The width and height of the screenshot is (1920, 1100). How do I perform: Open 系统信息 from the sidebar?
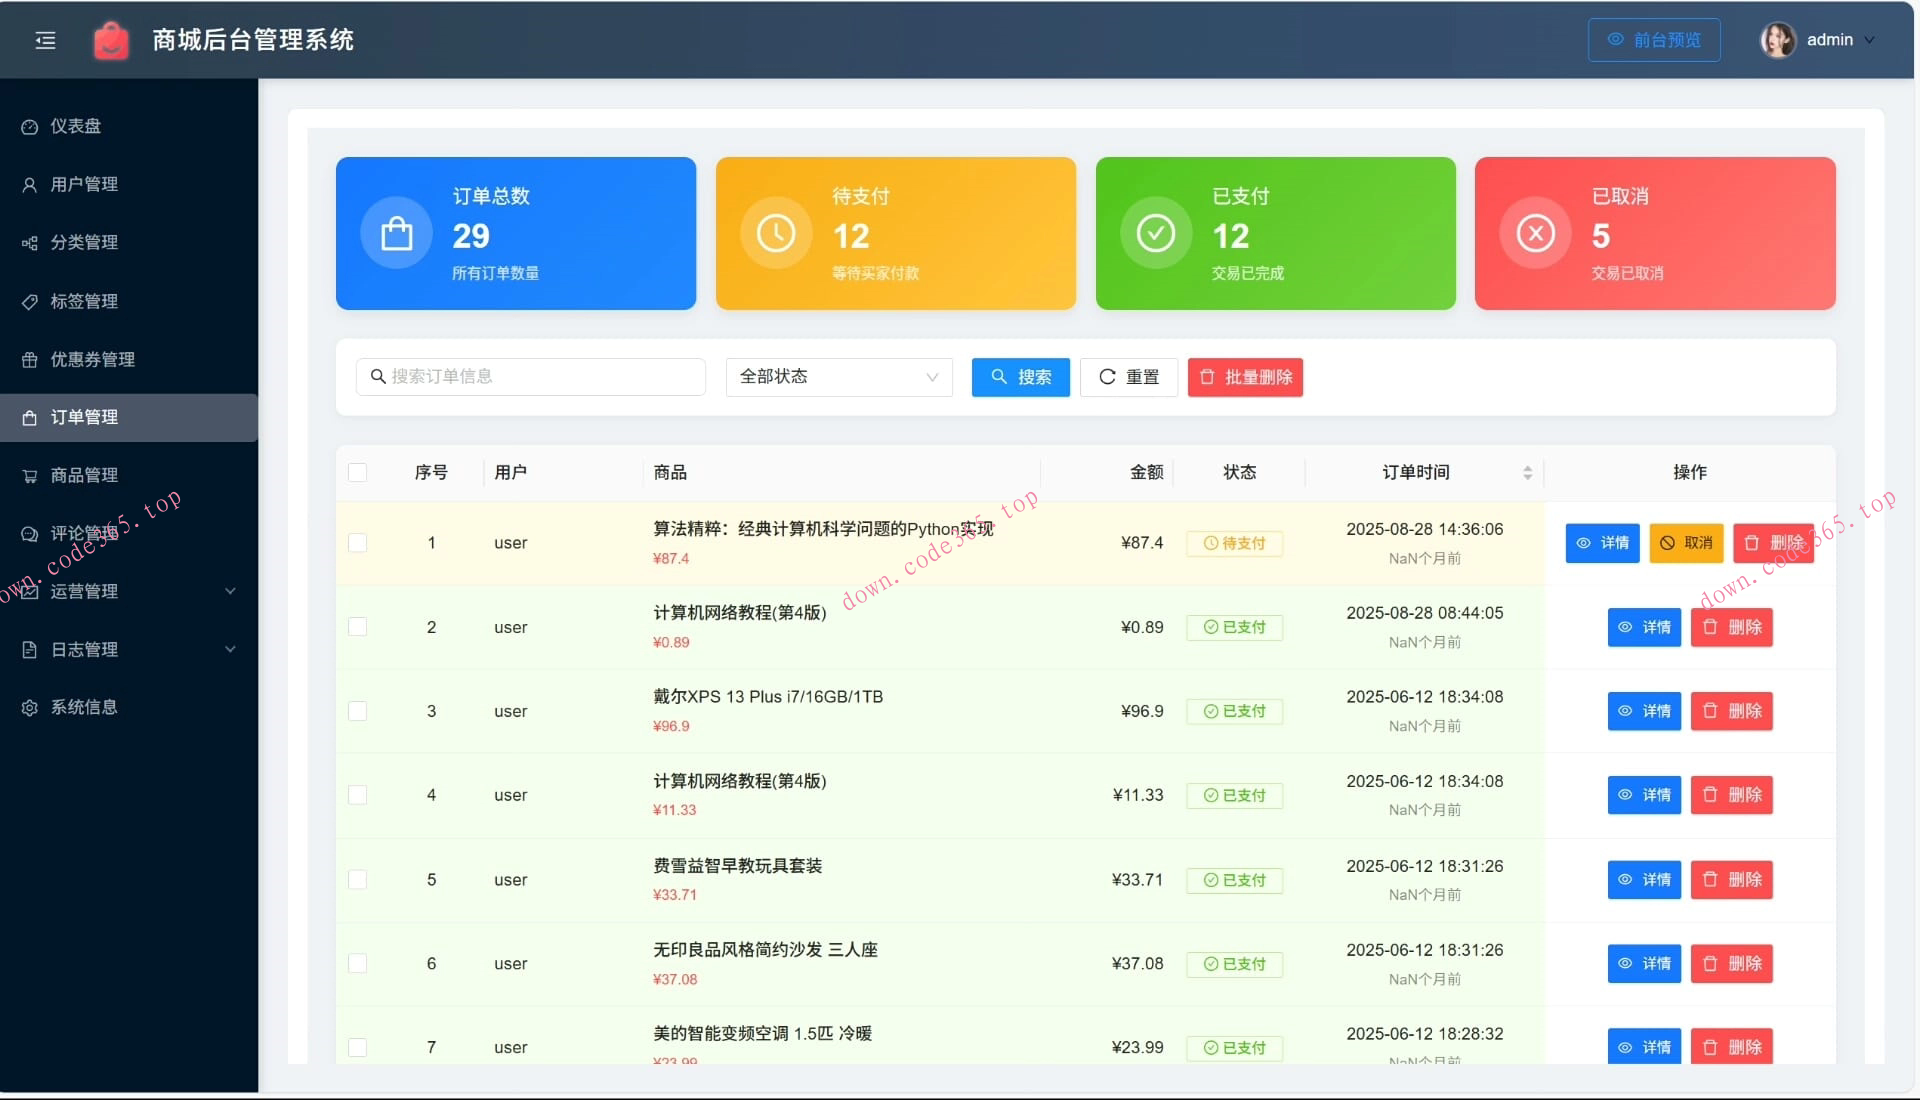pyautogui.click(x=84, y=707)
